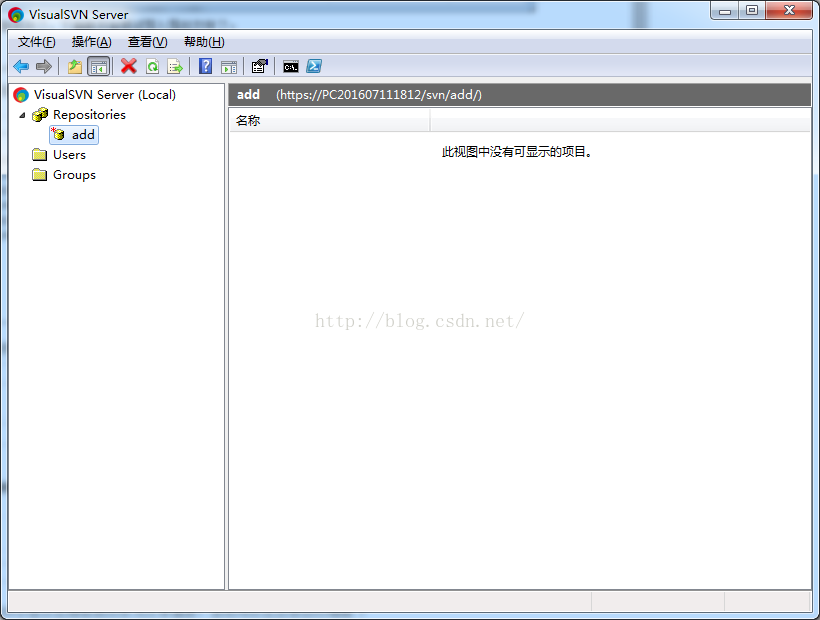Minimize the VisualSVN Server window

click(x=724, y=10)
